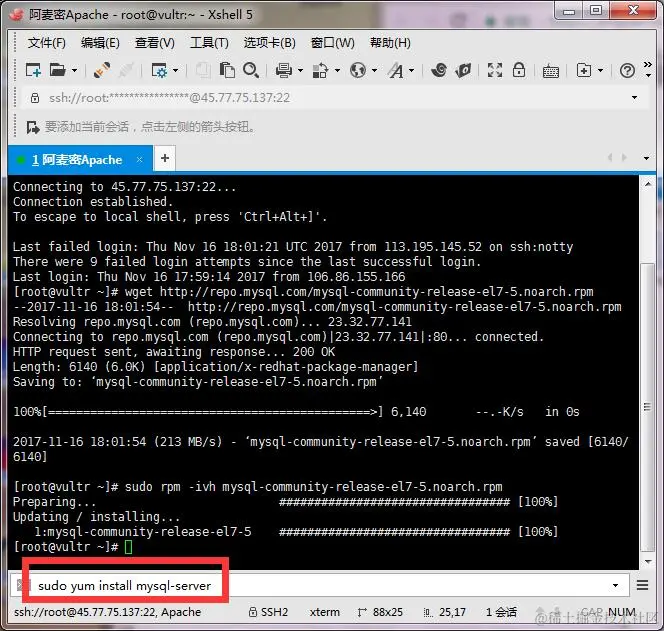Open the 窗口(W) menu
This screenshot has height=631, width=664.
coord(332,43)
